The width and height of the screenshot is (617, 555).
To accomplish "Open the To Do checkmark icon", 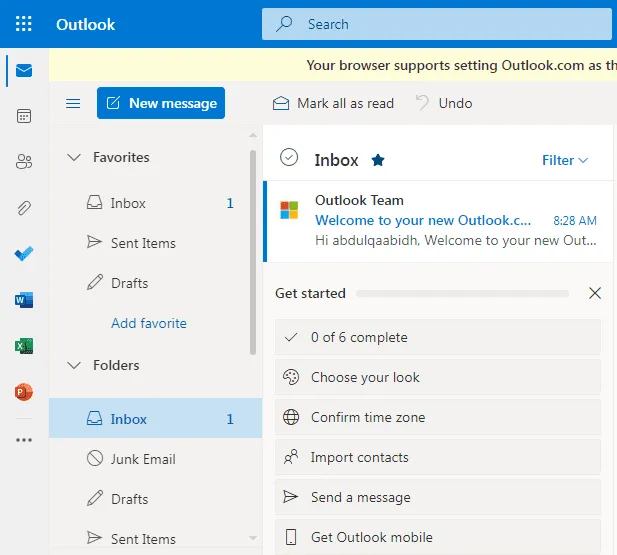I will click(24, 254).
